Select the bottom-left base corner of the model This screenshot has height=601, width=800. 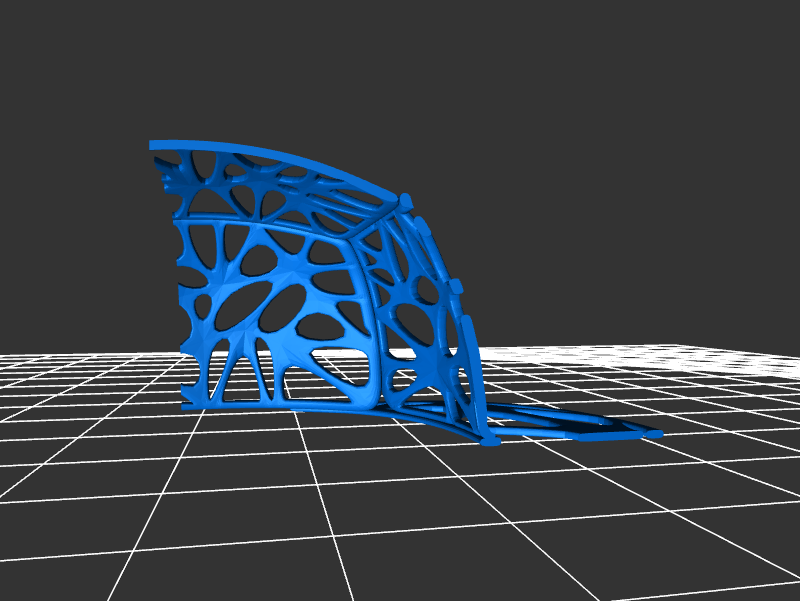[x=187, y=405]
